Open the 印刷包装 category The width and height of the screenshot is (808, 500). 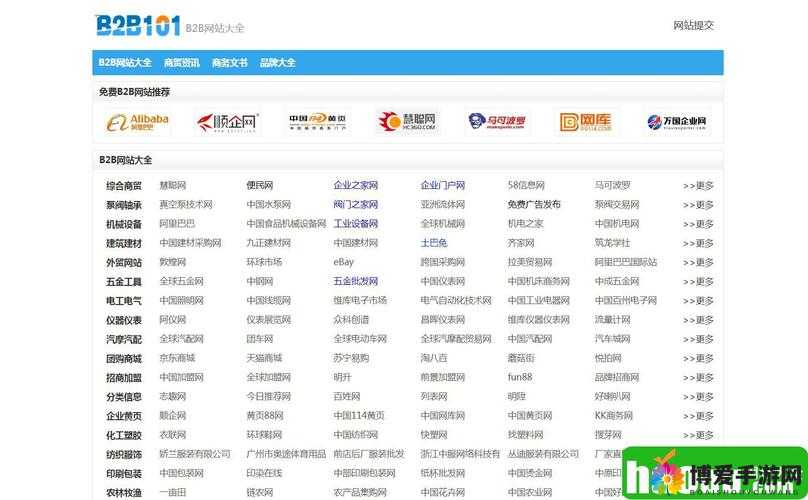coord(124,474)
